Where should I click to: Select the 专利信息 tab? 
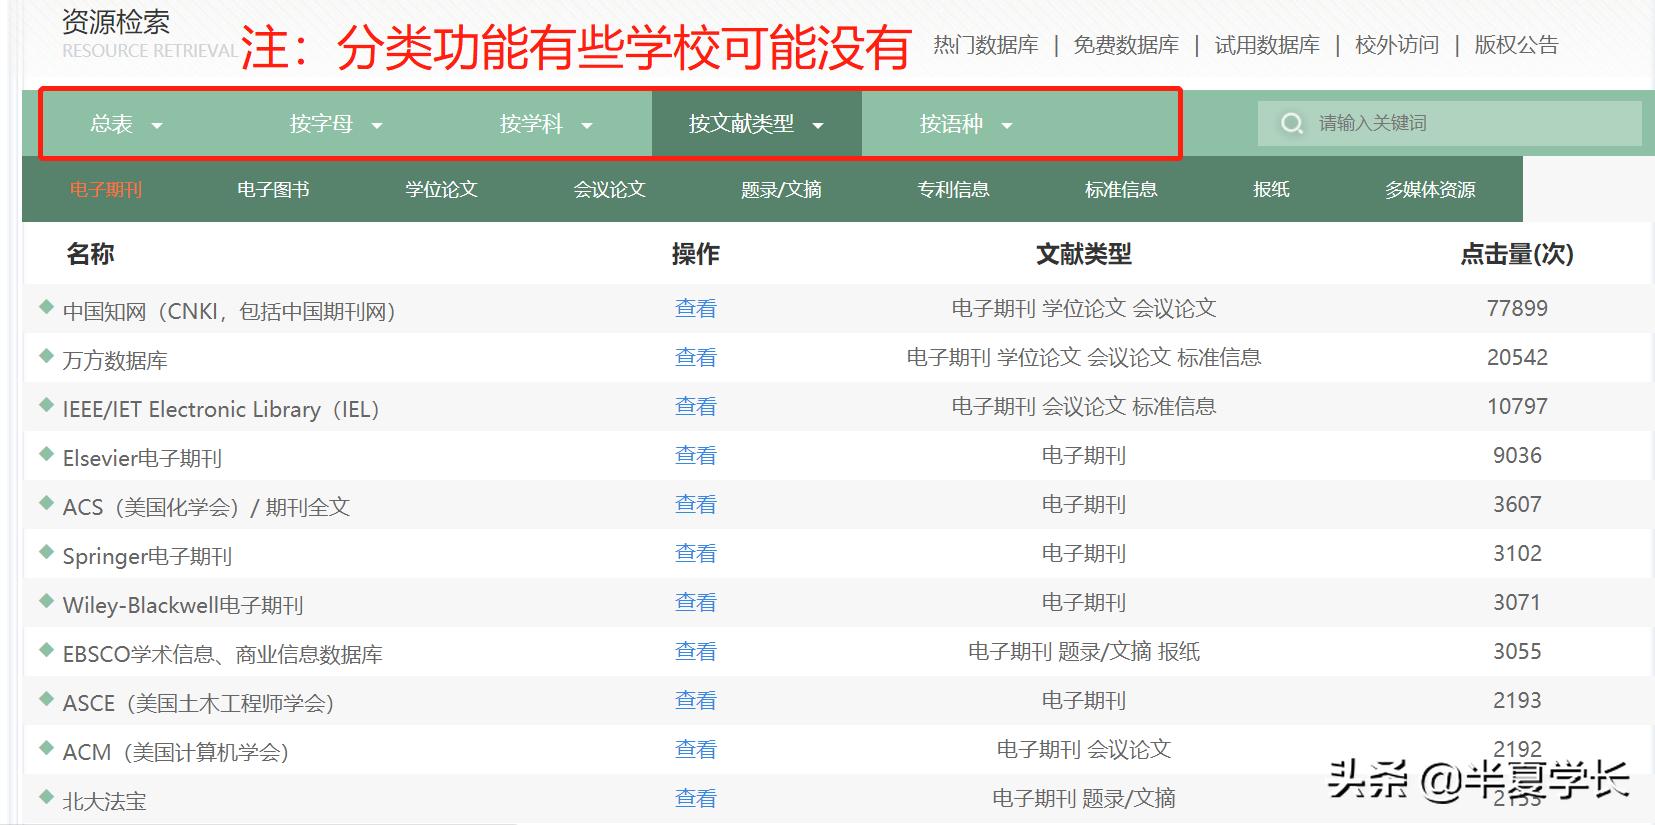click(953, 189)
